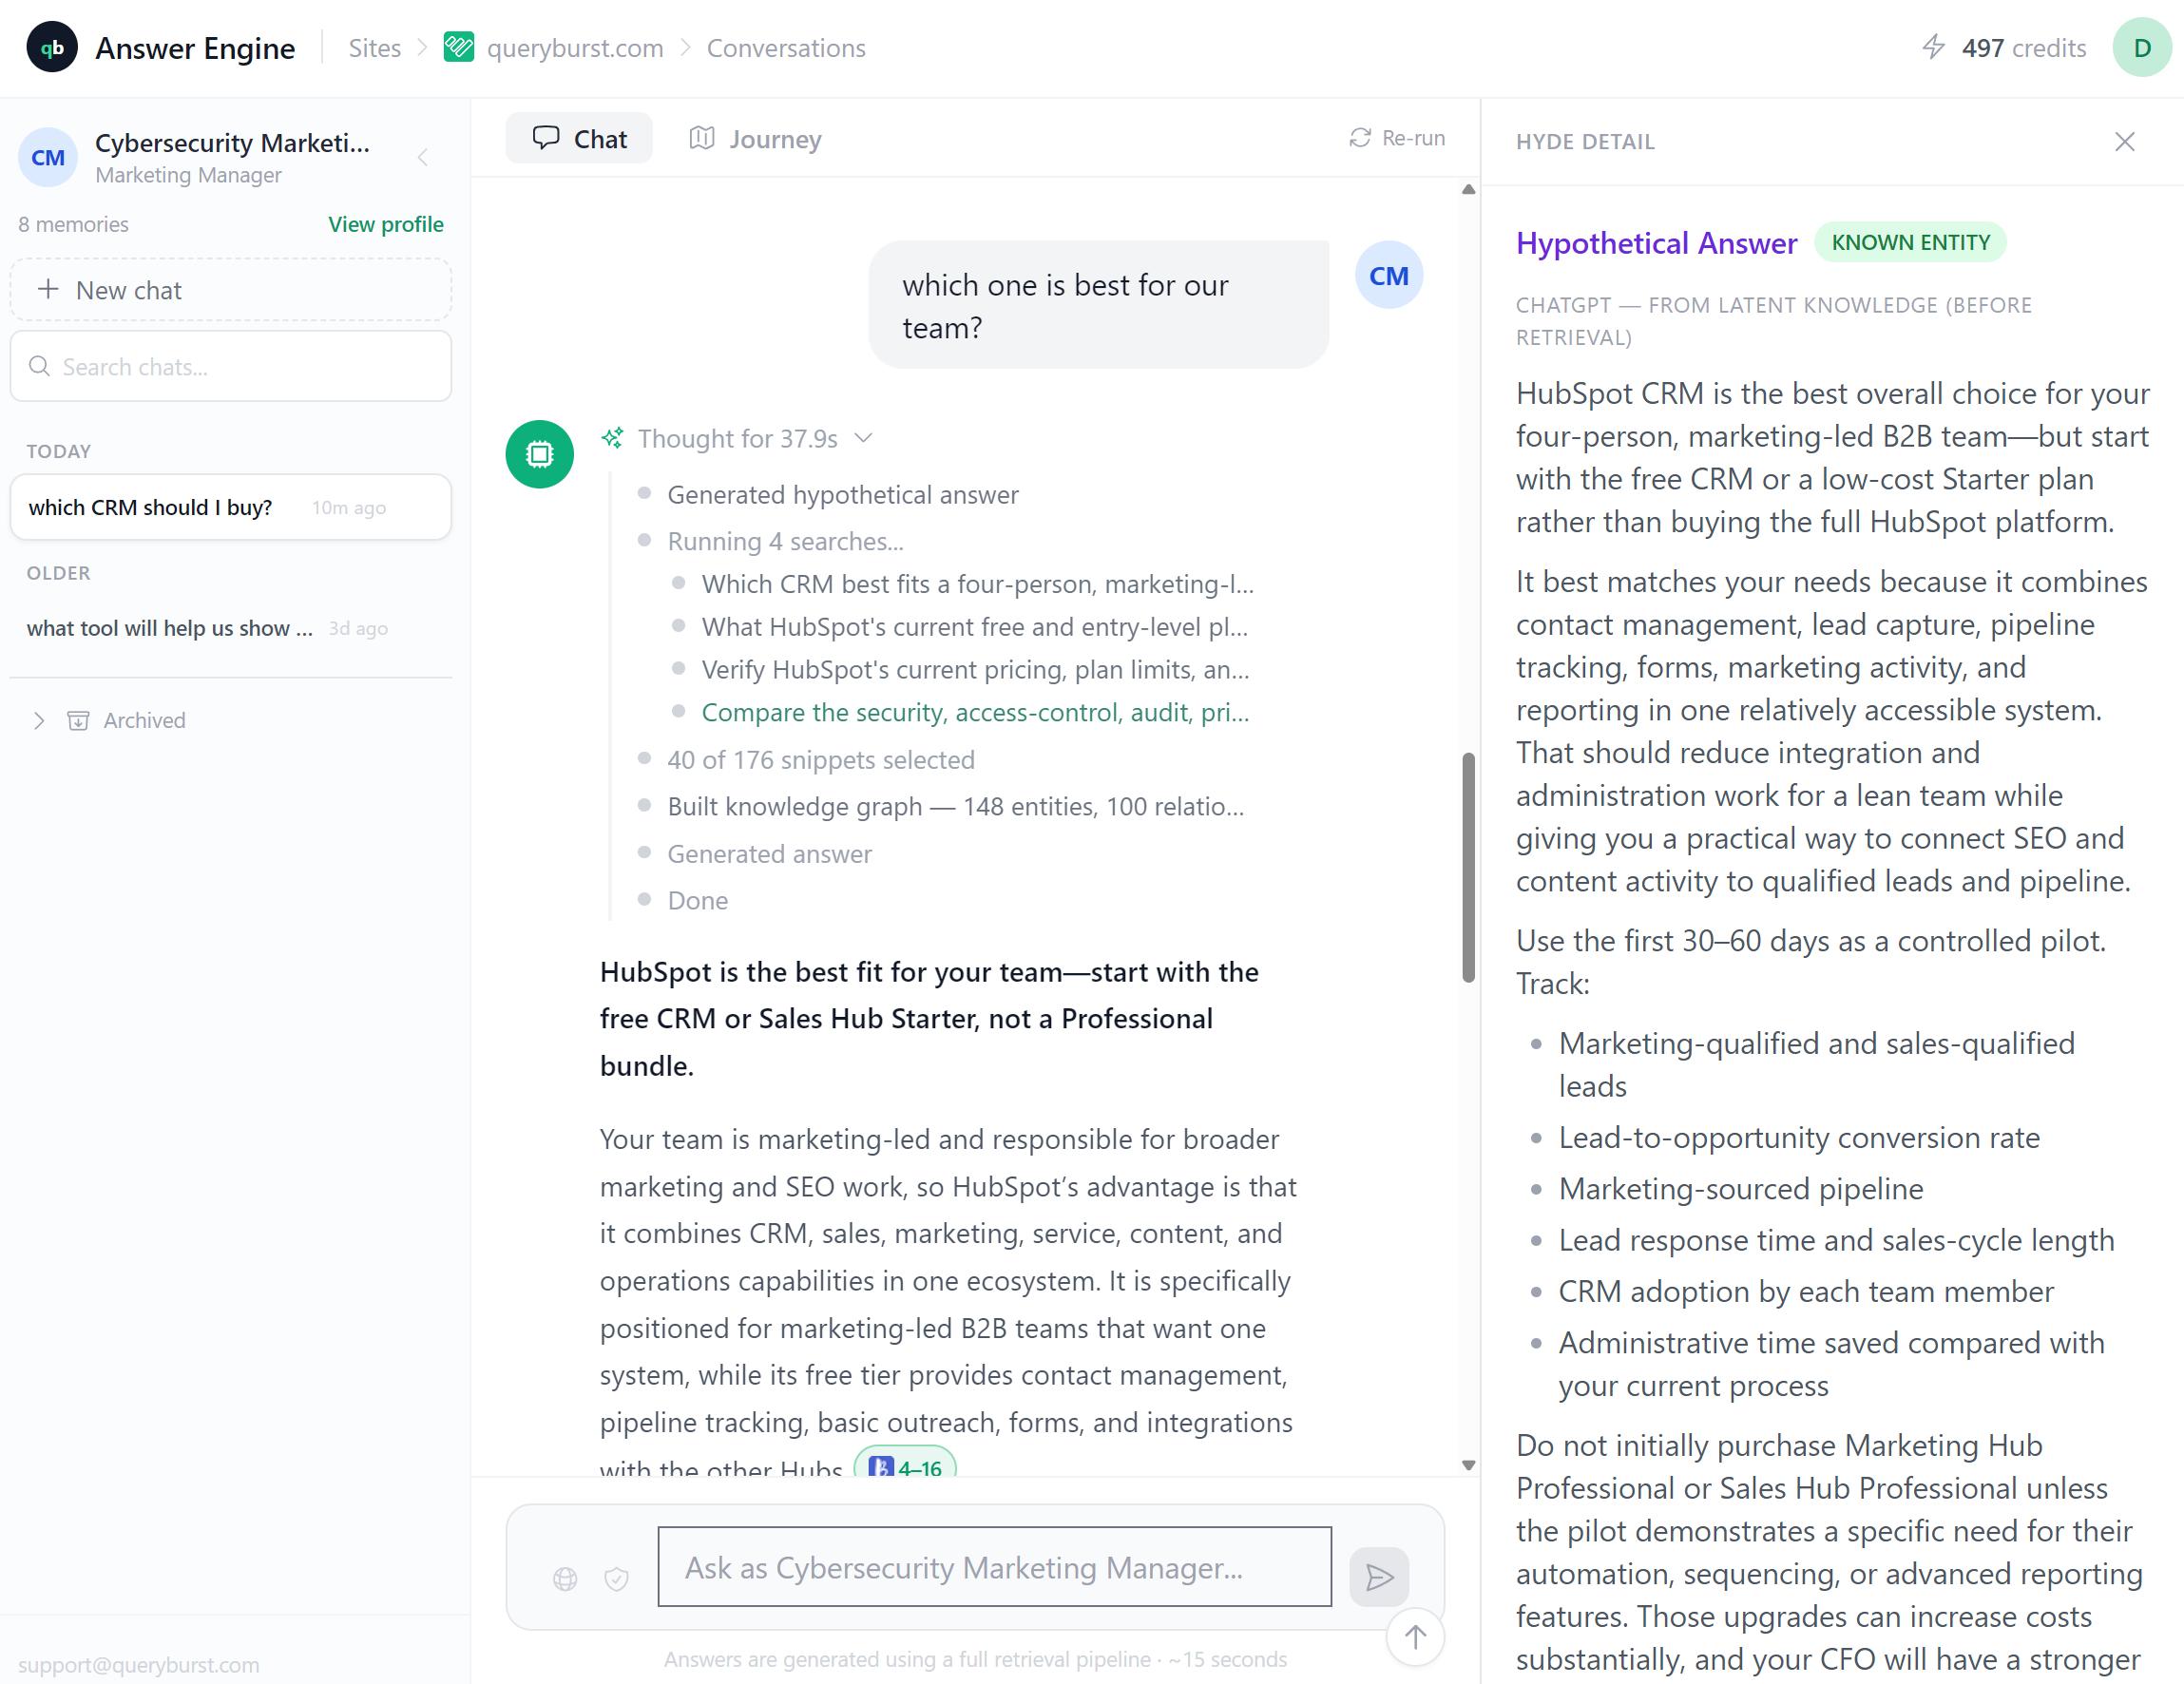Viewport: 2184px width, 1684px height.
Task: Open queryburst.com breadcrumb link
Action: pos(575,48)
